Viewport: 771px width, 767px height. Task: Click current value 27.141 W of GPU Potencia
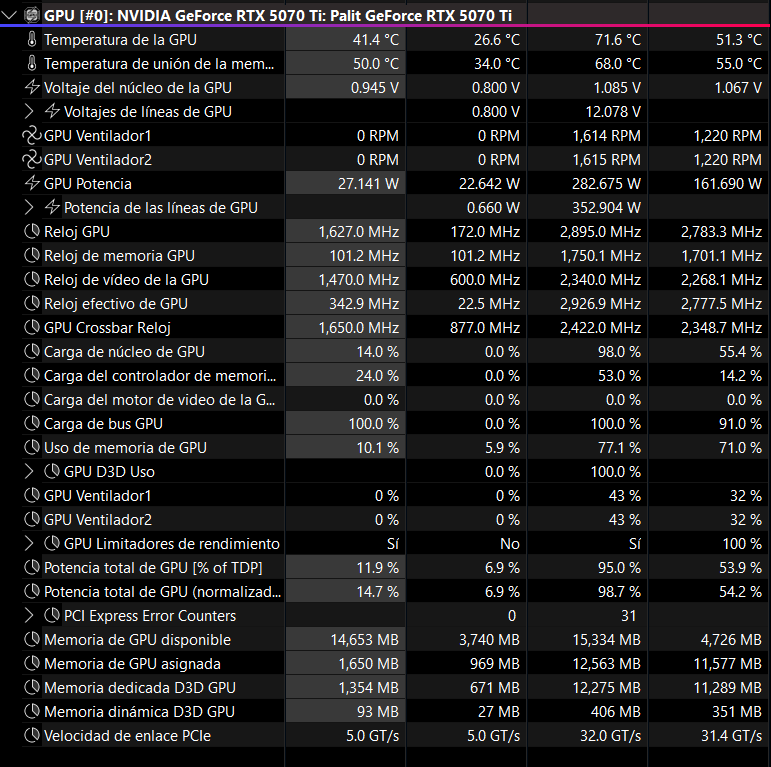(x=368, y=183)
